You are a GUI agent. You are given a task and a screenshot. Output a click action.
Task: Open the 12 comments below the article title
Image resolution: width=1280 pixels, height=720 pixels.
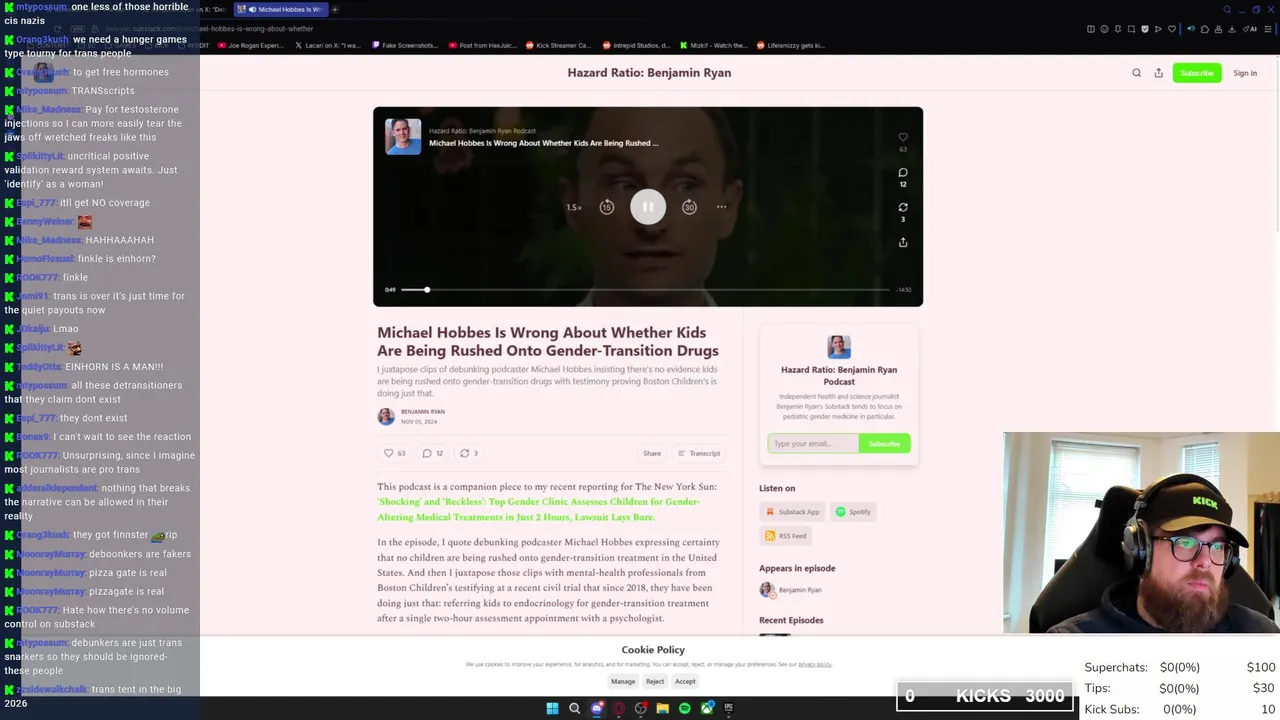tap(432, 453)
